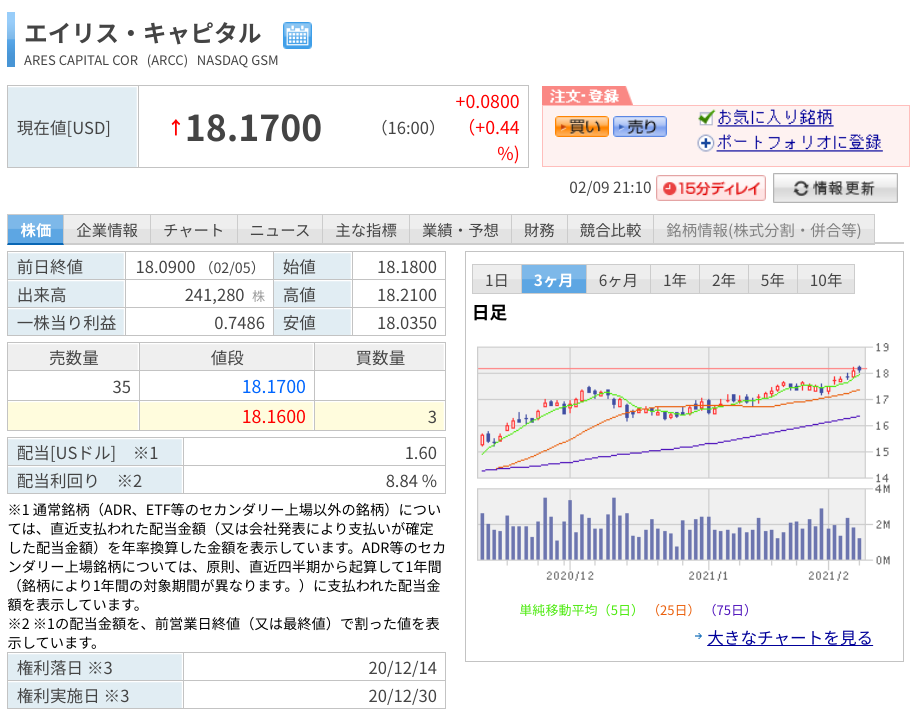This screenshot has width=910, height=715.
Task: Set chart range to 3ヶ月
Action: (554, 280)
